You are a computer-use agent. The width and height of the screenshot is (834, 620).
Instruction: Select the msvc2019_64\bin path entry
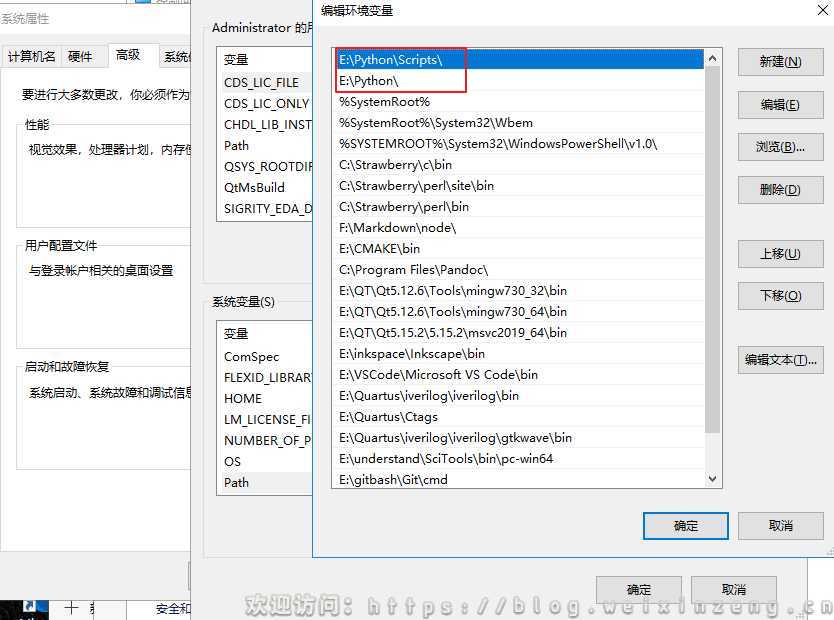tap(519, 333)
